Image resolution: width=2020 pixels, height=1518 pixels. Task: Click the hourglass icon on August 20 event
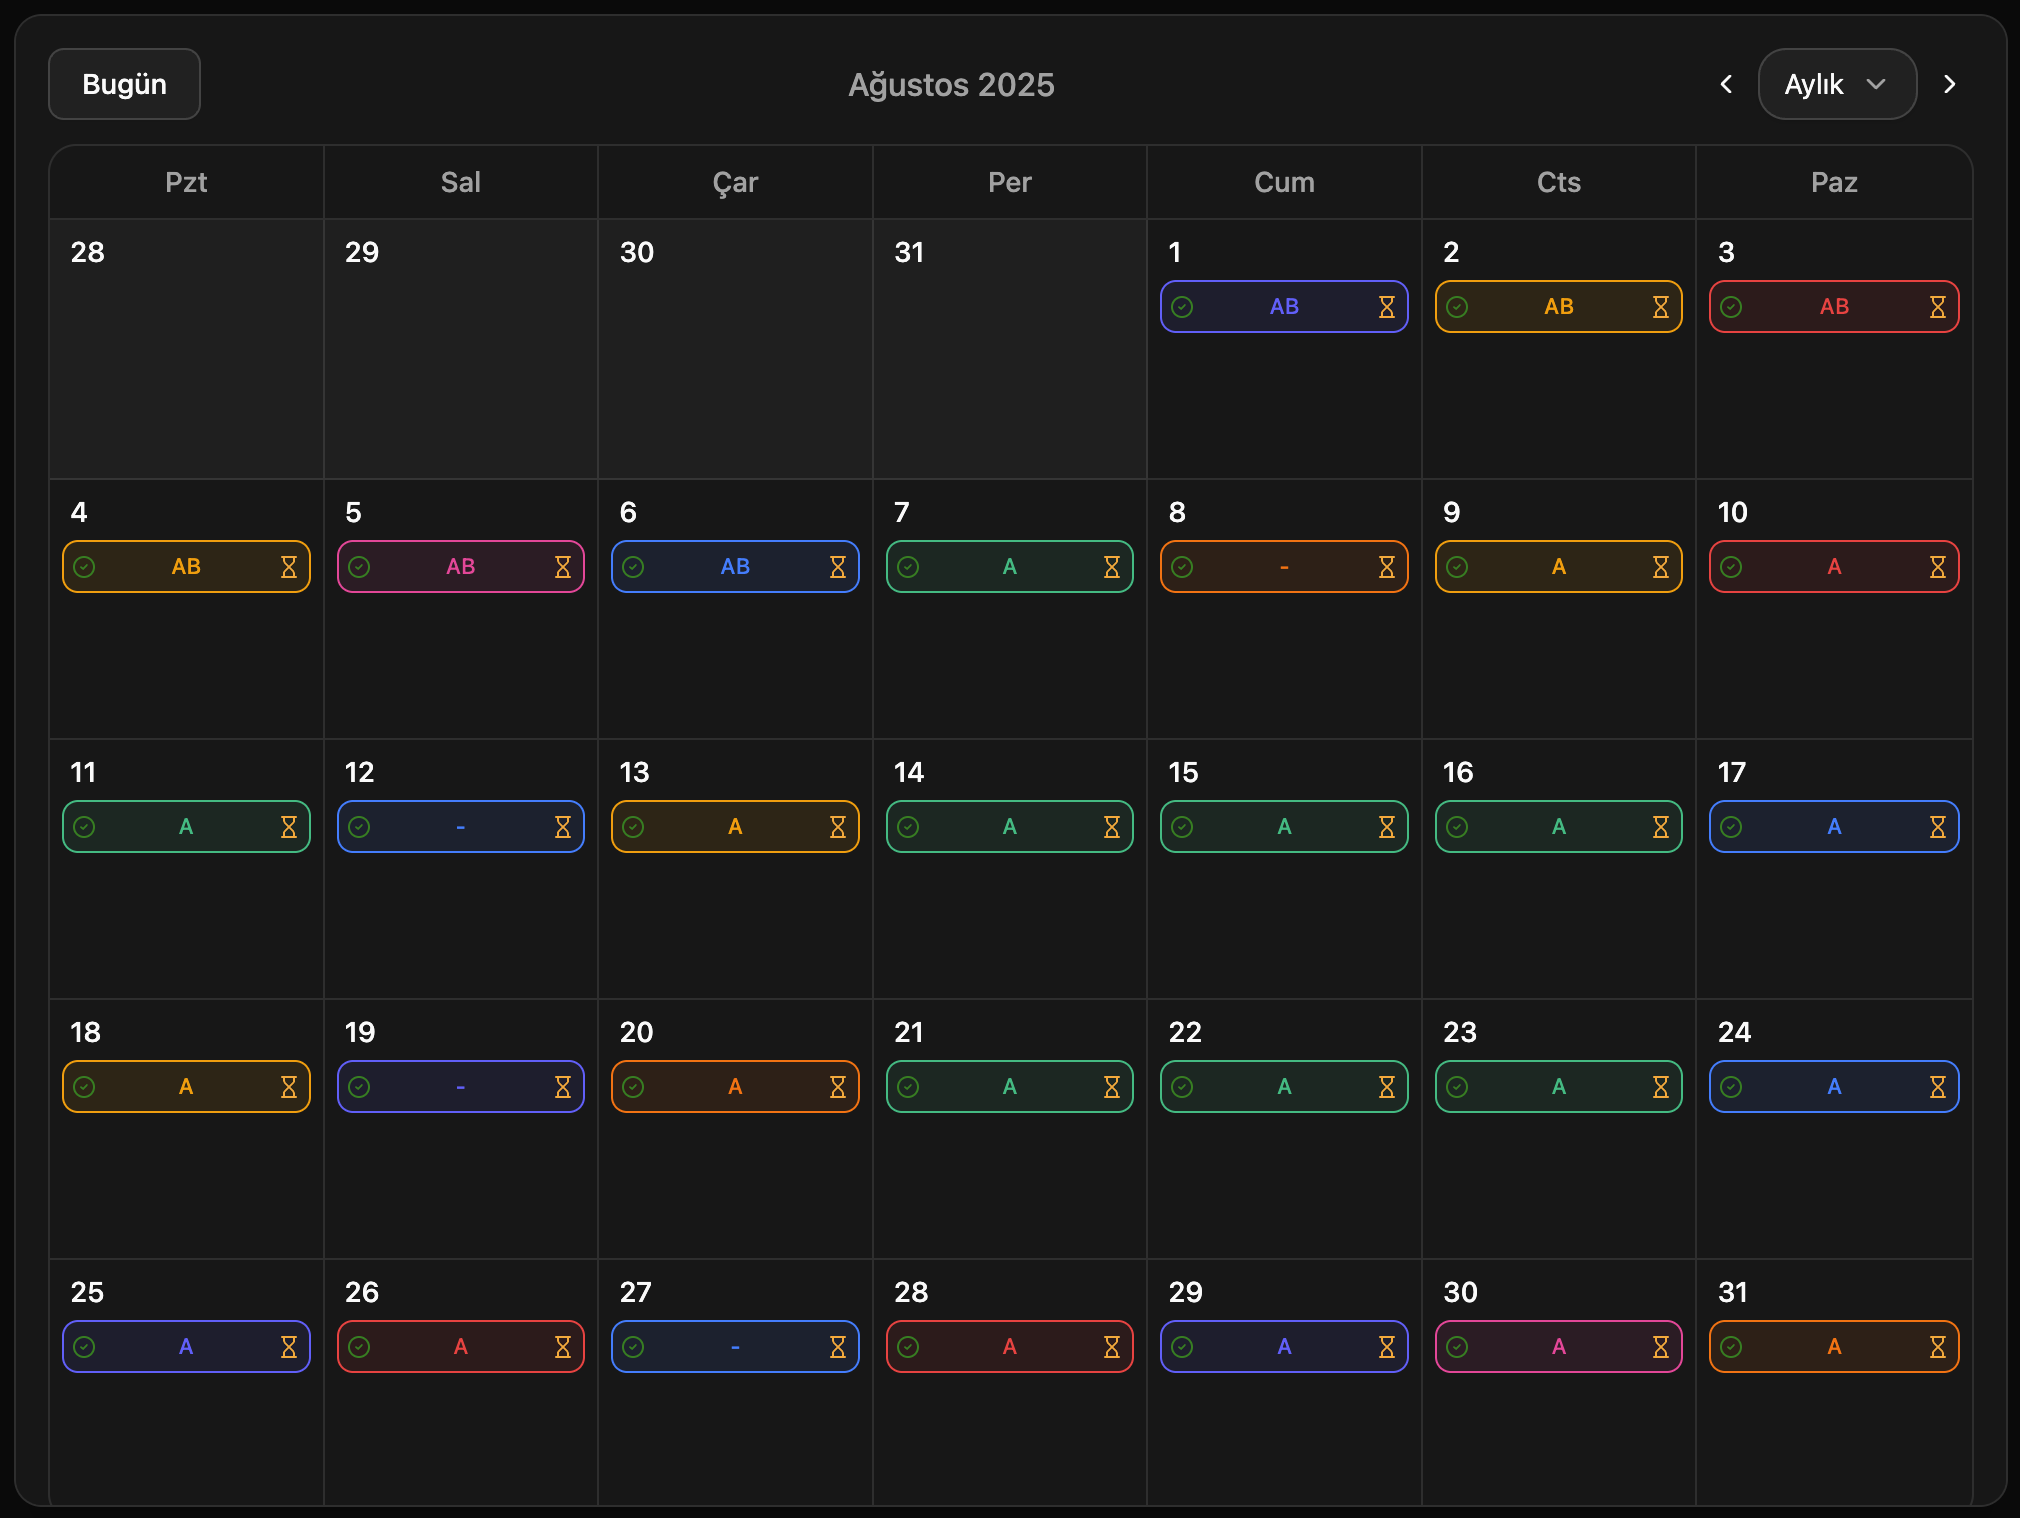[x=838, y=1087]
